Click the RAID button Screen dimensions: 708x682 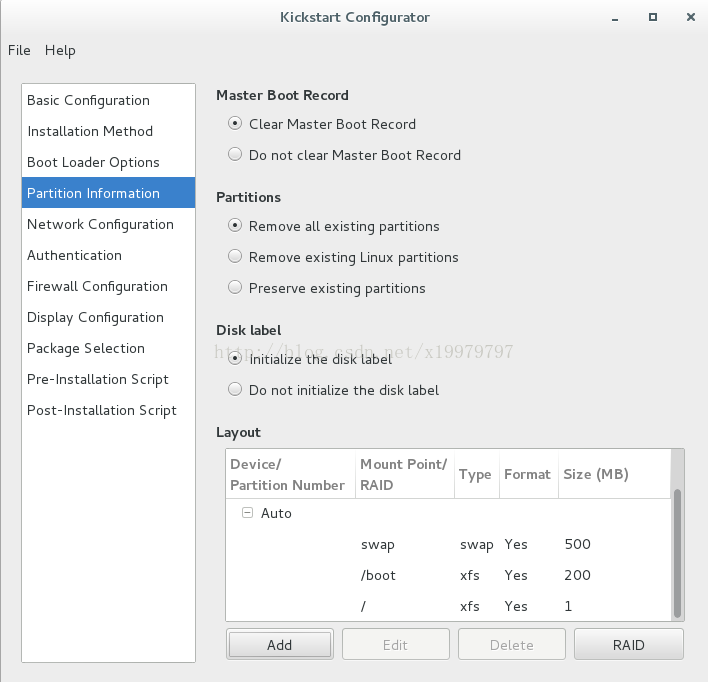629,645
